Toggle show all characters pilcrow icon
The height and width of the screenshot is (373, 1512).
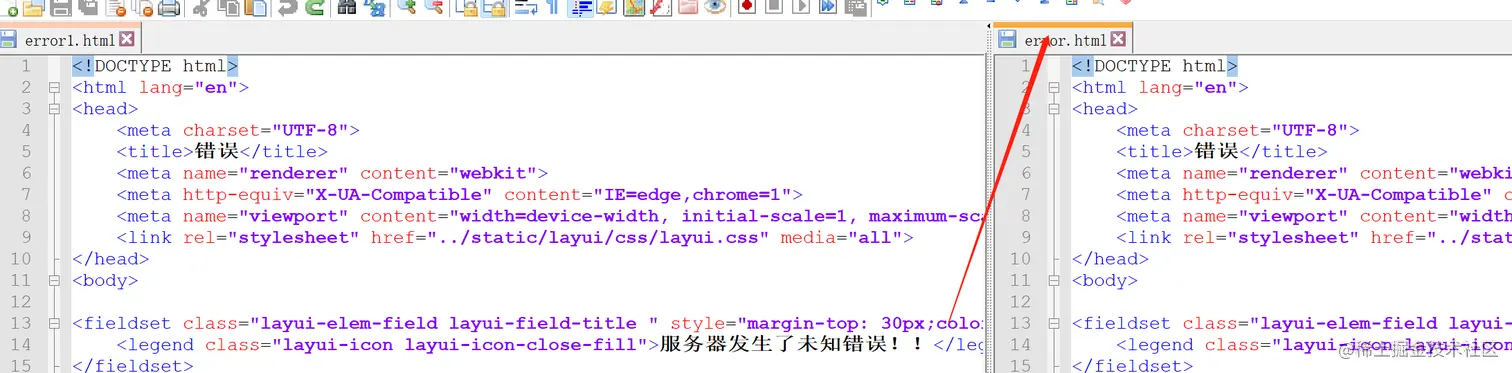(x=553, y=8)
